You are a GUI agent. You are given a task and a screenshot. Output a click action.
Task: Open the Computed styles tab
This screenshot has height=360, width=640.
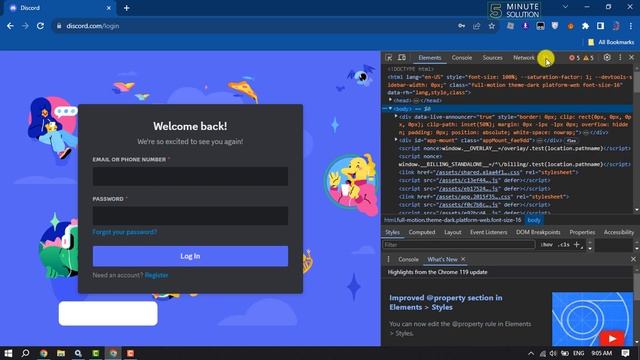coord(422,232)
